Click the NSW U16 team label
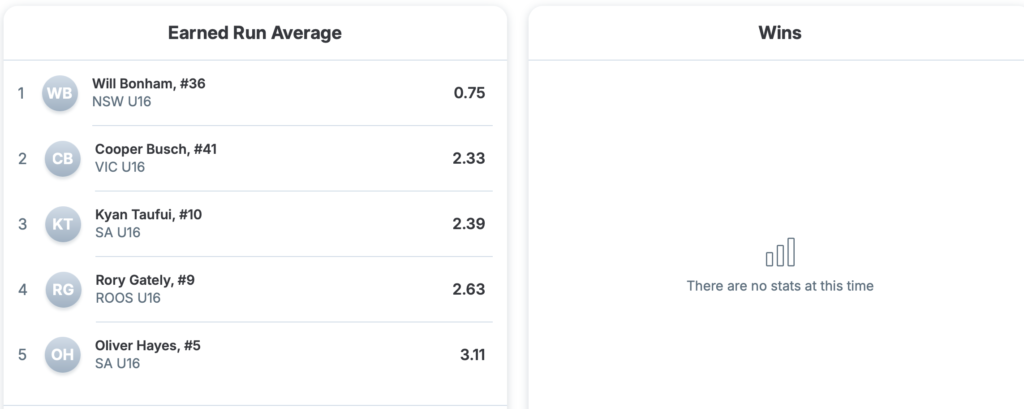Image resolution: width=1024 pixels, height=409 pixels. pos(122,102)
